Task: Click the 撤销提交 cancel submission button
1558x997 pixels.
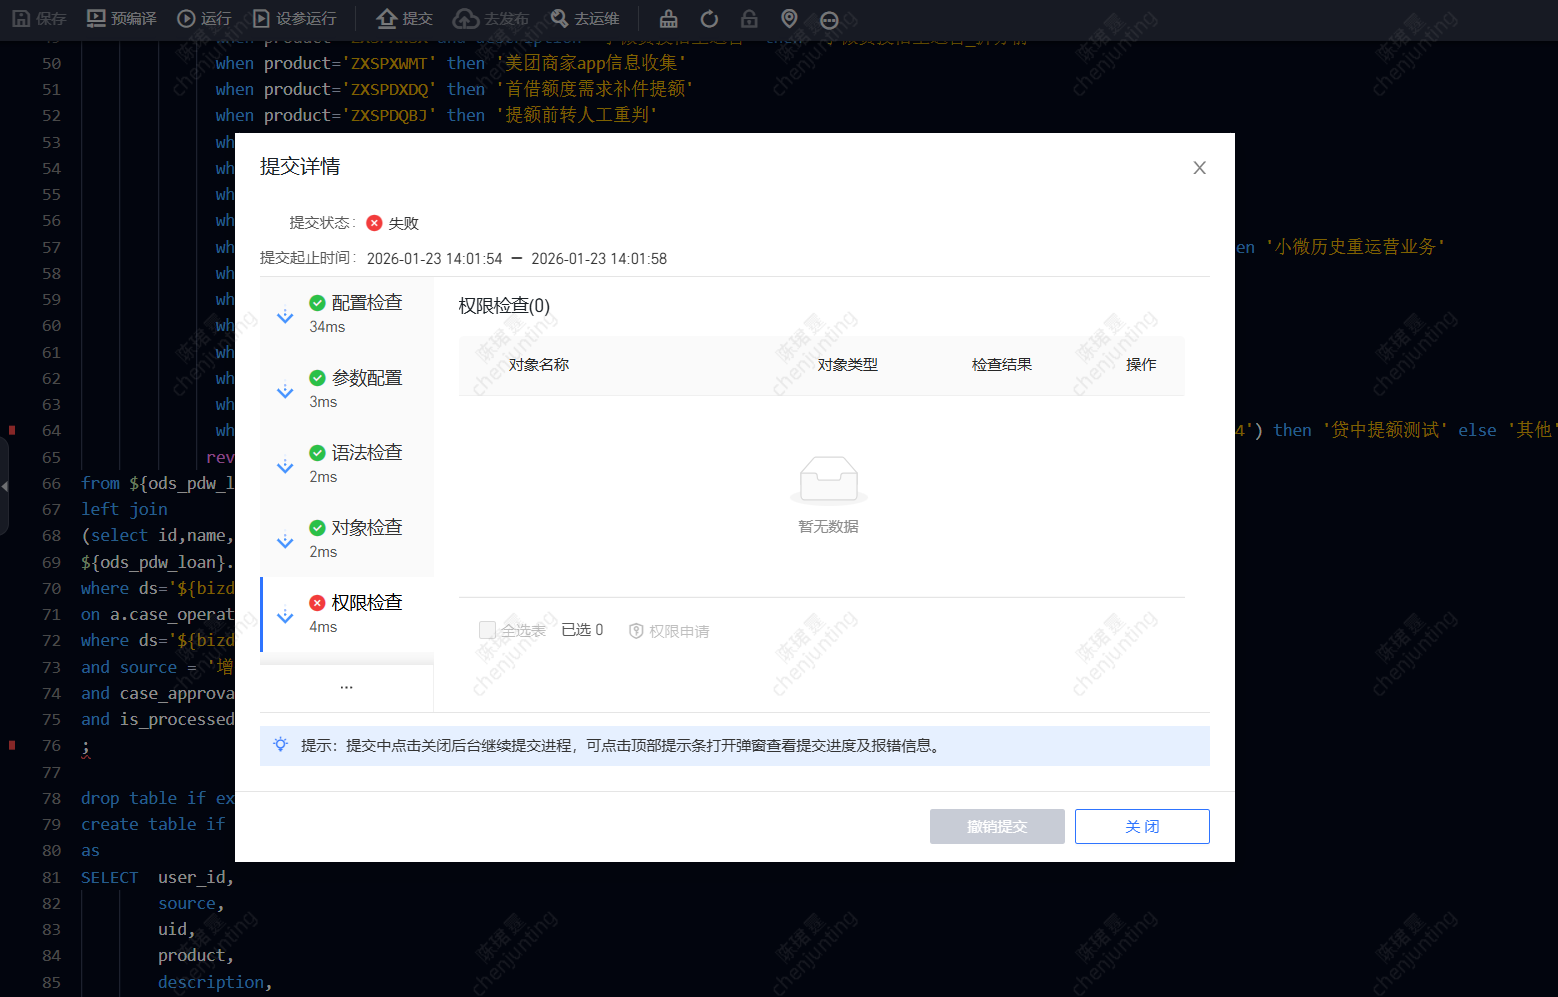Action: tap(997, 826)
